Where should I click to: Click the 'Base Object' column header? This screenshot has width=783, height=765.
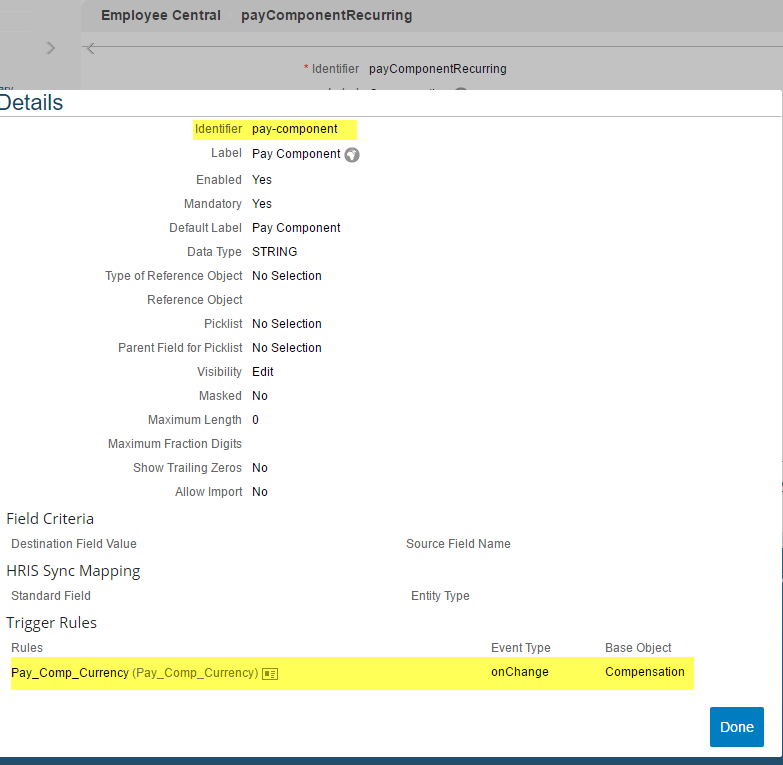638,648
